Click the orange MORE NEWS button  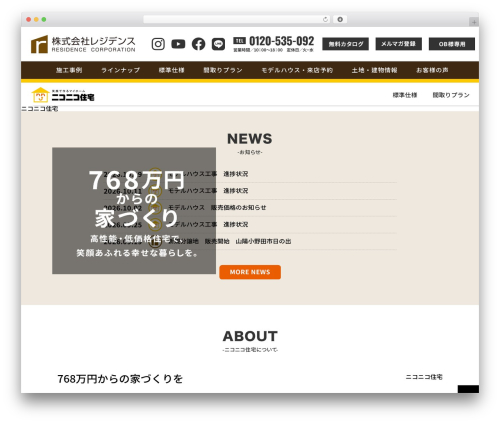pyautogui.click(x=250, y=272)
